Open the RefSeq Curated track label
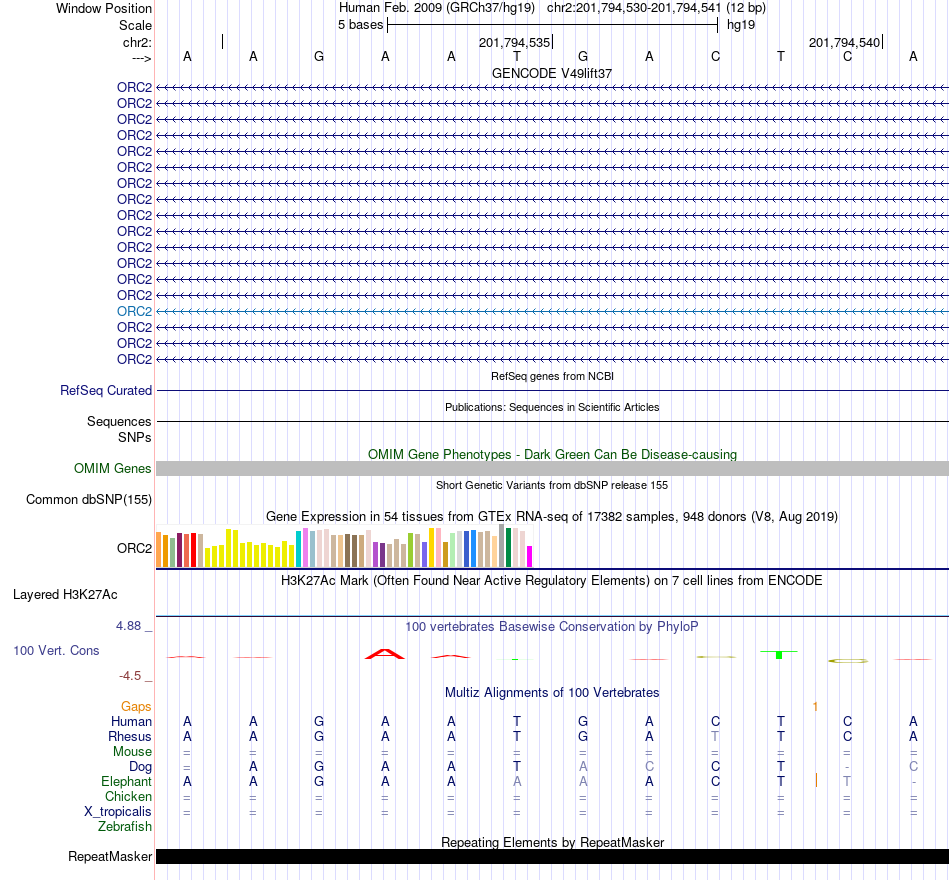 [106, 391]
